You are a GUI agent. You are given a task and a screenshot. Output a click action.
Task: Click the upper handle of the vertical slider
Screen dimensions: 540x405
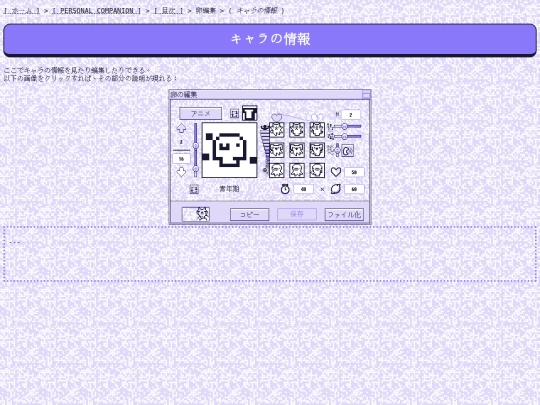(195, 146)
